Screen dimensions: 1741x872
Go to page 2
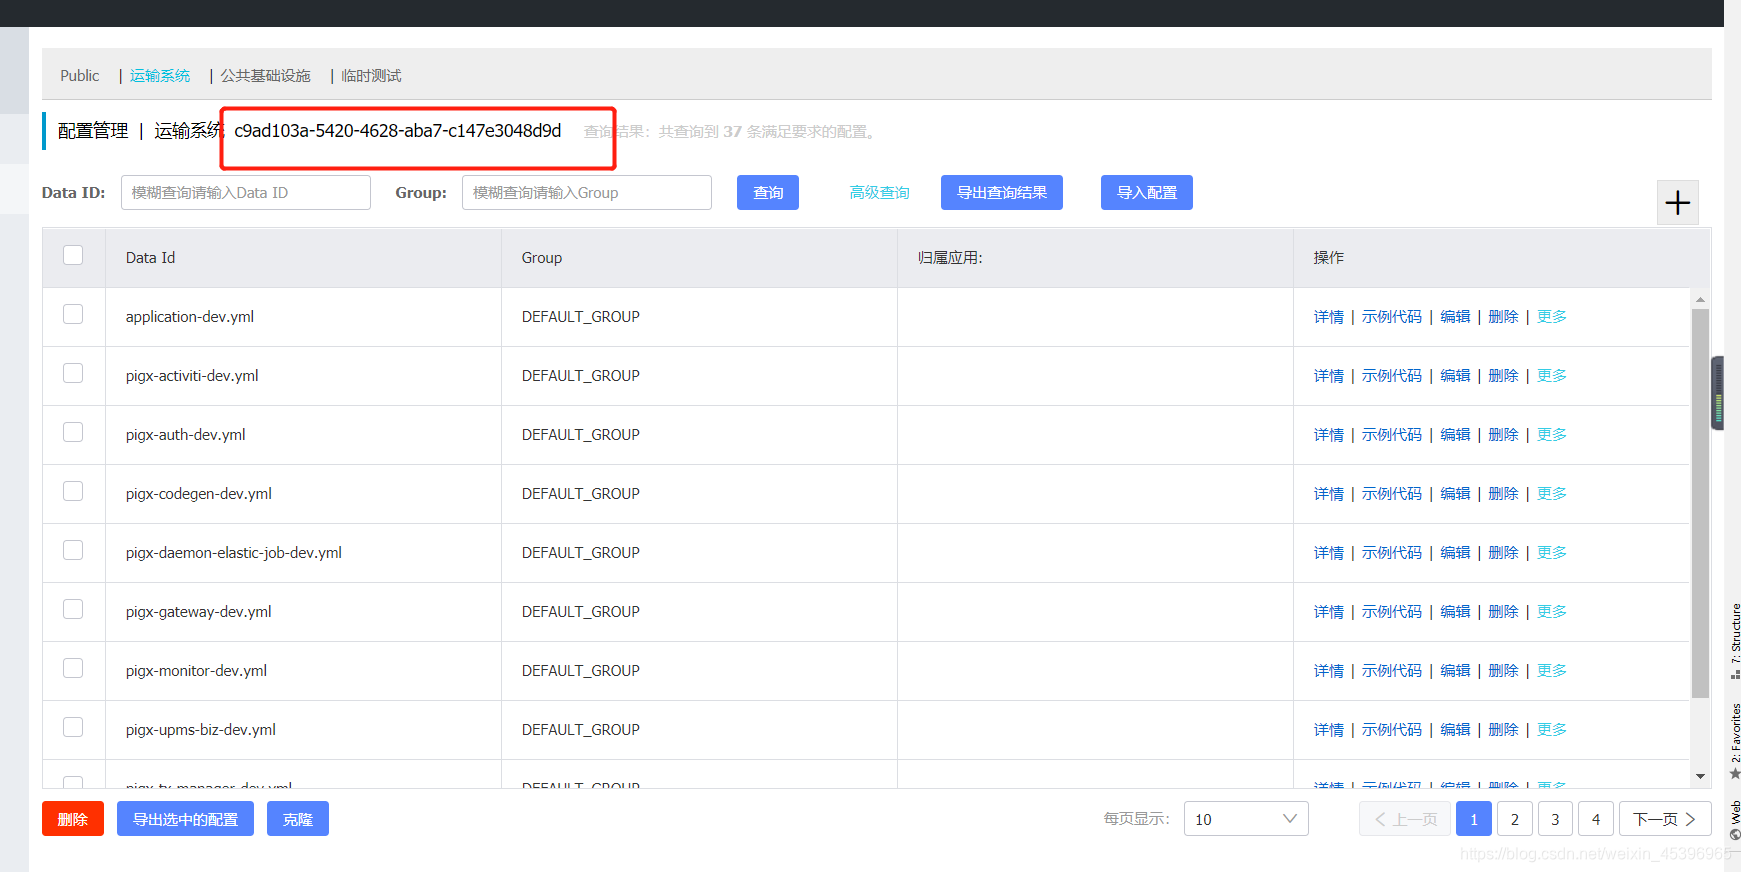(1515, 819)
